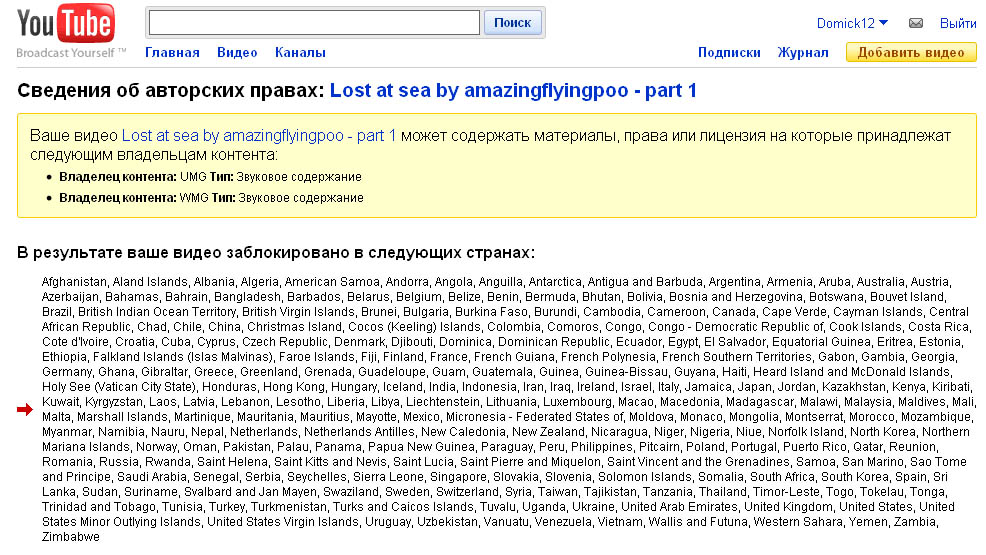Screen dimensions: 986x555
Task: Click the Выйти sign-out link
Action: click(x=958, y=23)
